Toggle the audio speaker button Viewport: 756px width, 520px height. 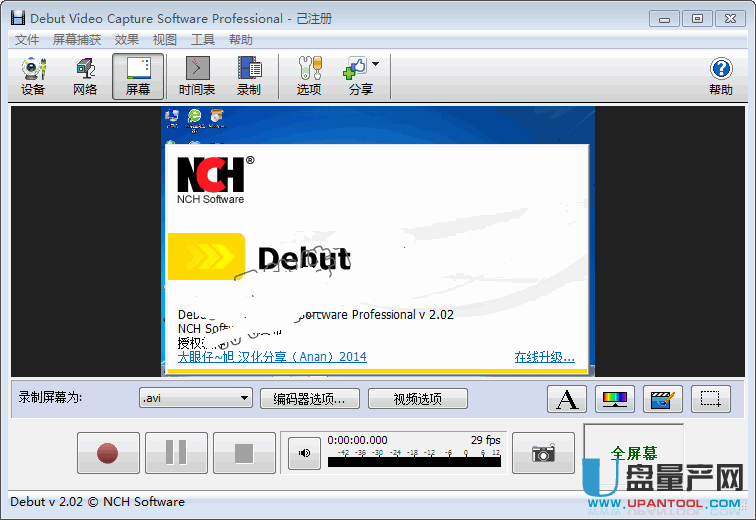[304, 453]
